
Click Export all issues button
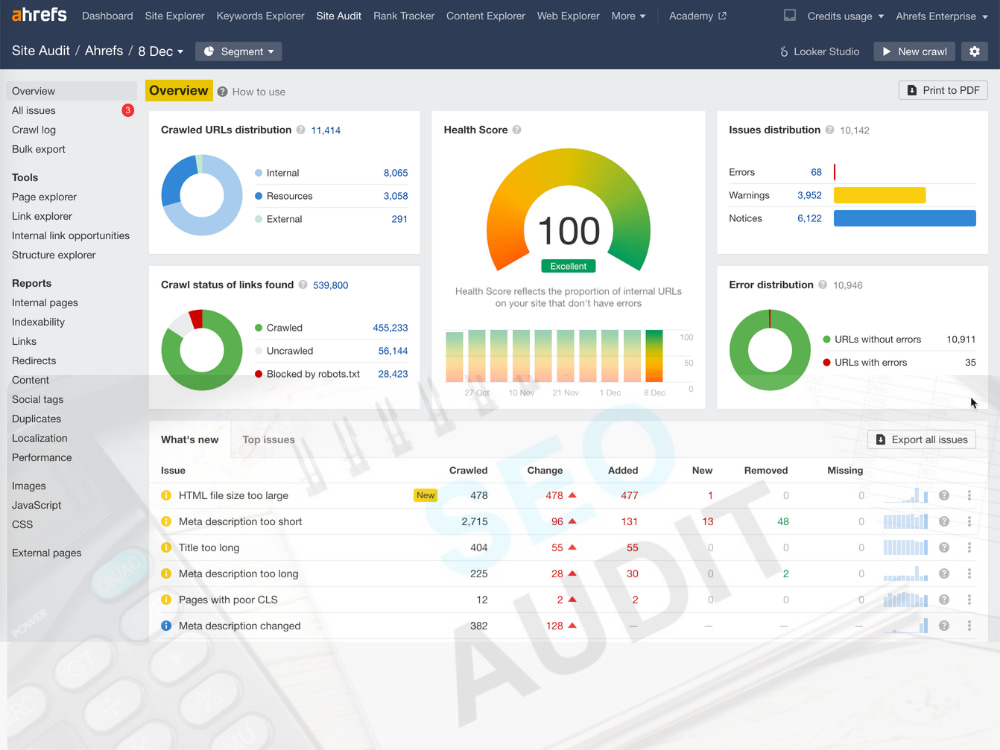921,439
